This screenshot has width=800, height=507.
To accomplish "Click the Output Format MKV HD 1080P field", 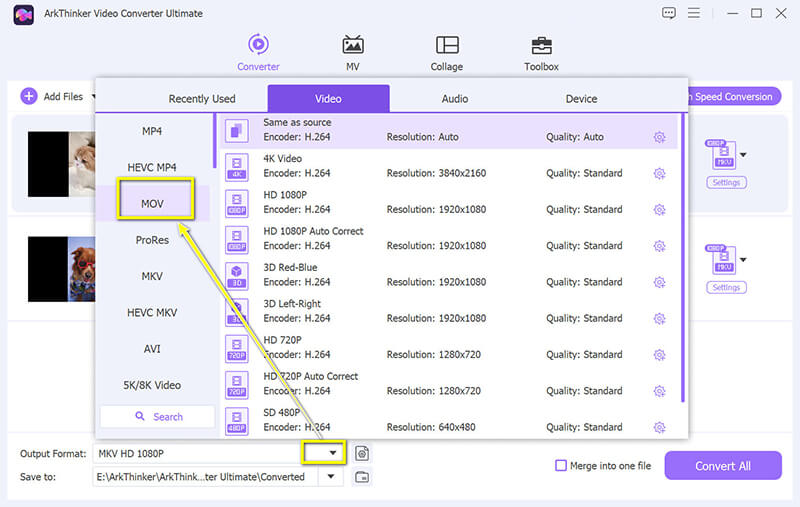I will pyautogui.click(x=198, y=453).
